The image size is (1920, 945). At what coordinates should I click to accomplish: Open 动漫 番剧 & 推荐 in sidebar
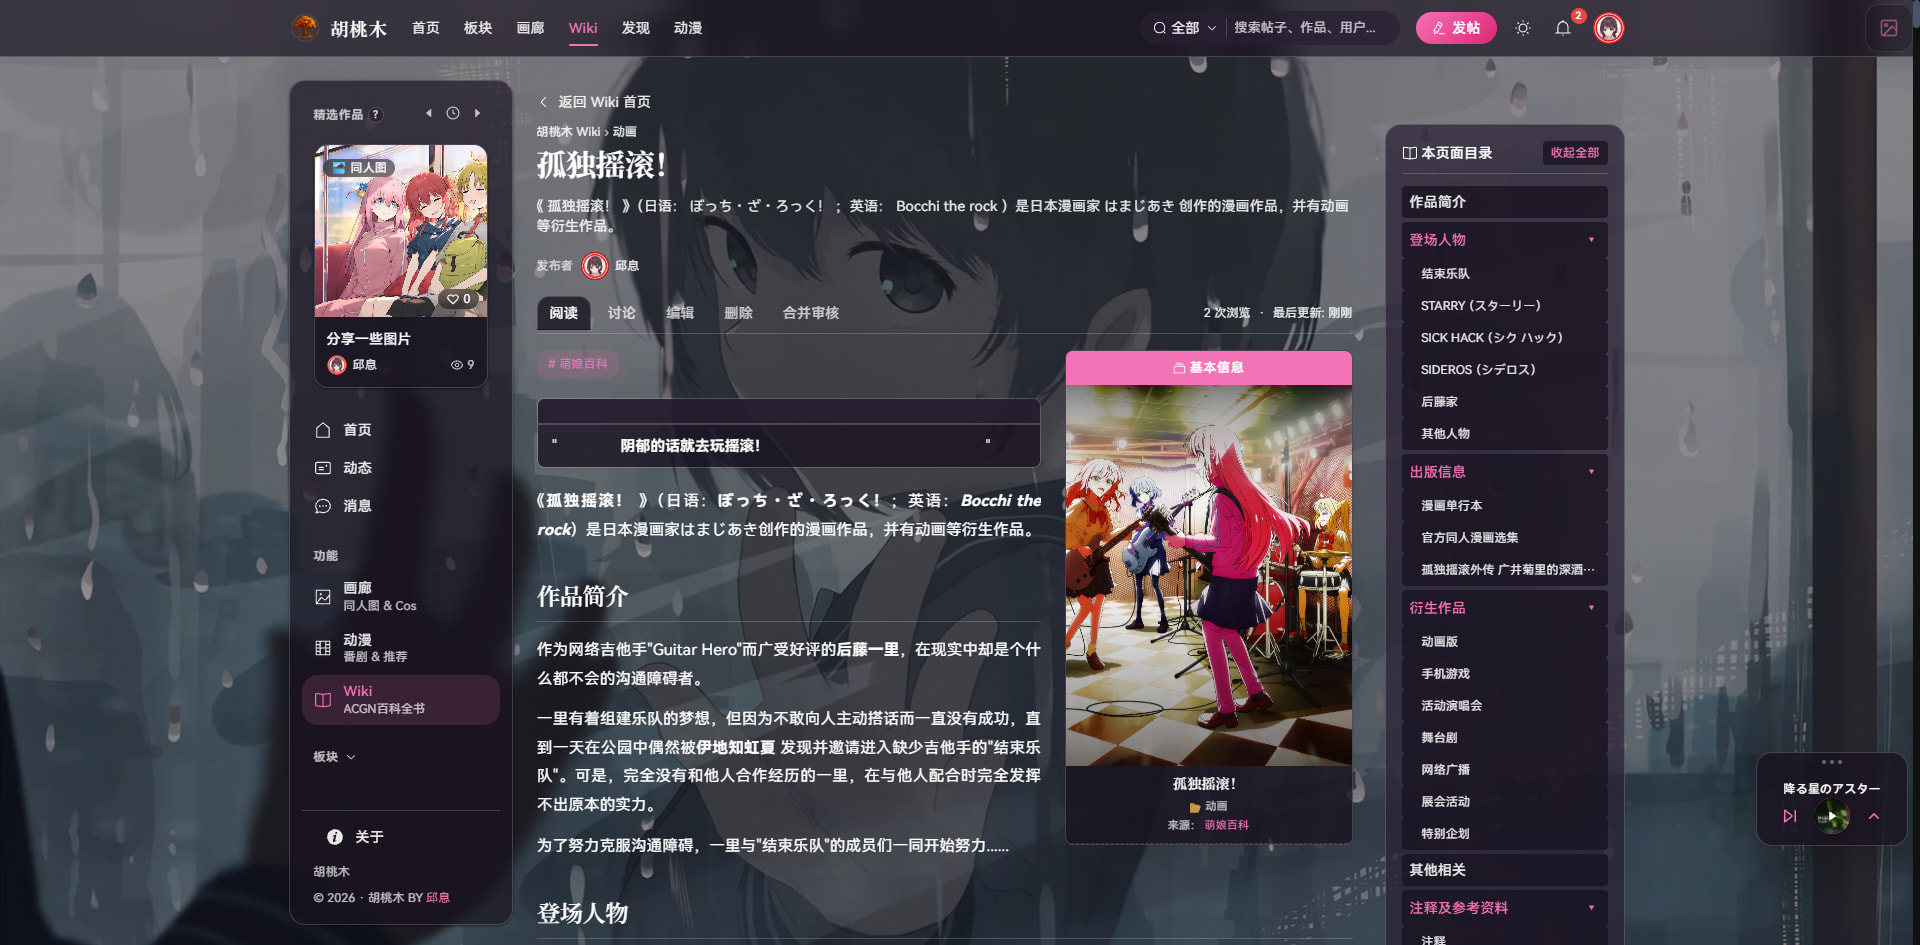coord(400,648)
